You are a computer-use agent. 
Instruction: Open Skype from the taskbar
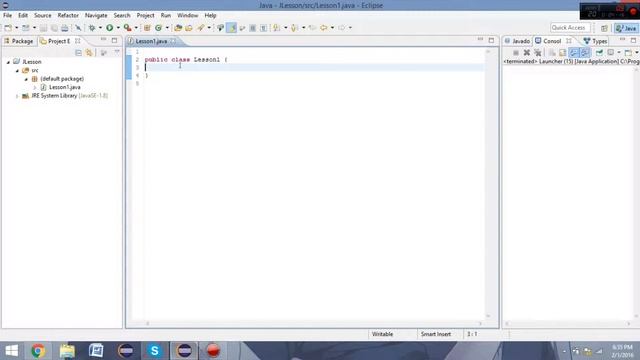[155, 351]
